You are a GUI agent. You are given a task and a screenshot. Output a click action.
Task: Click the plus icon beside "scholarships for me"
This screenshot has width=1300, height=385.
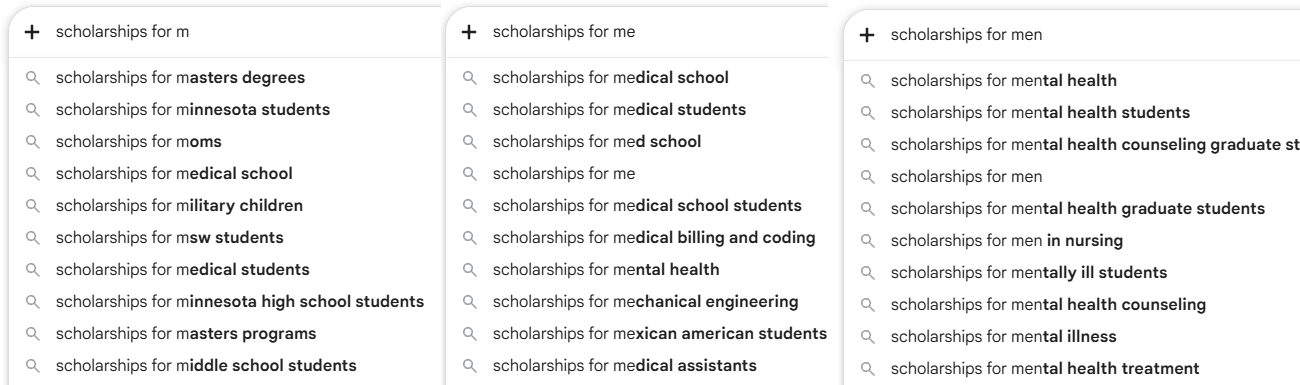click(469, 32)
